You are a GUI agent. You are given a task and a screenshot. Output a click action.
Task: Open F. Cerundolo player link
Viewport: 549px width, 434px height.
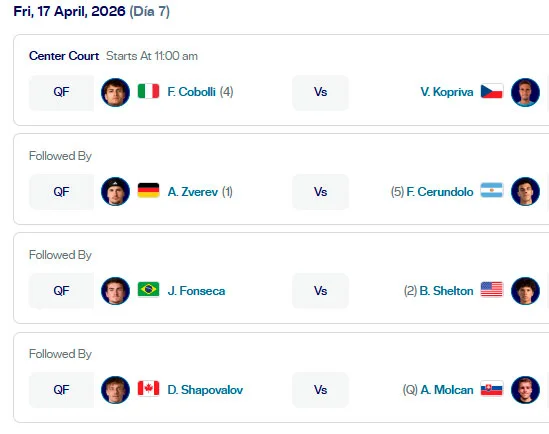(440, 192)
